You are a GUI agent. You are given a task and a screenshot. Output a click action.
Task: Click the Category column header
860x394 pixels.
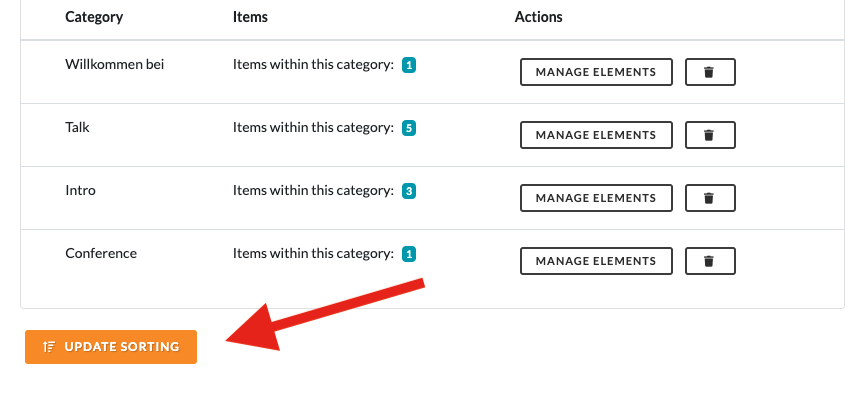[x=94, y=17]
